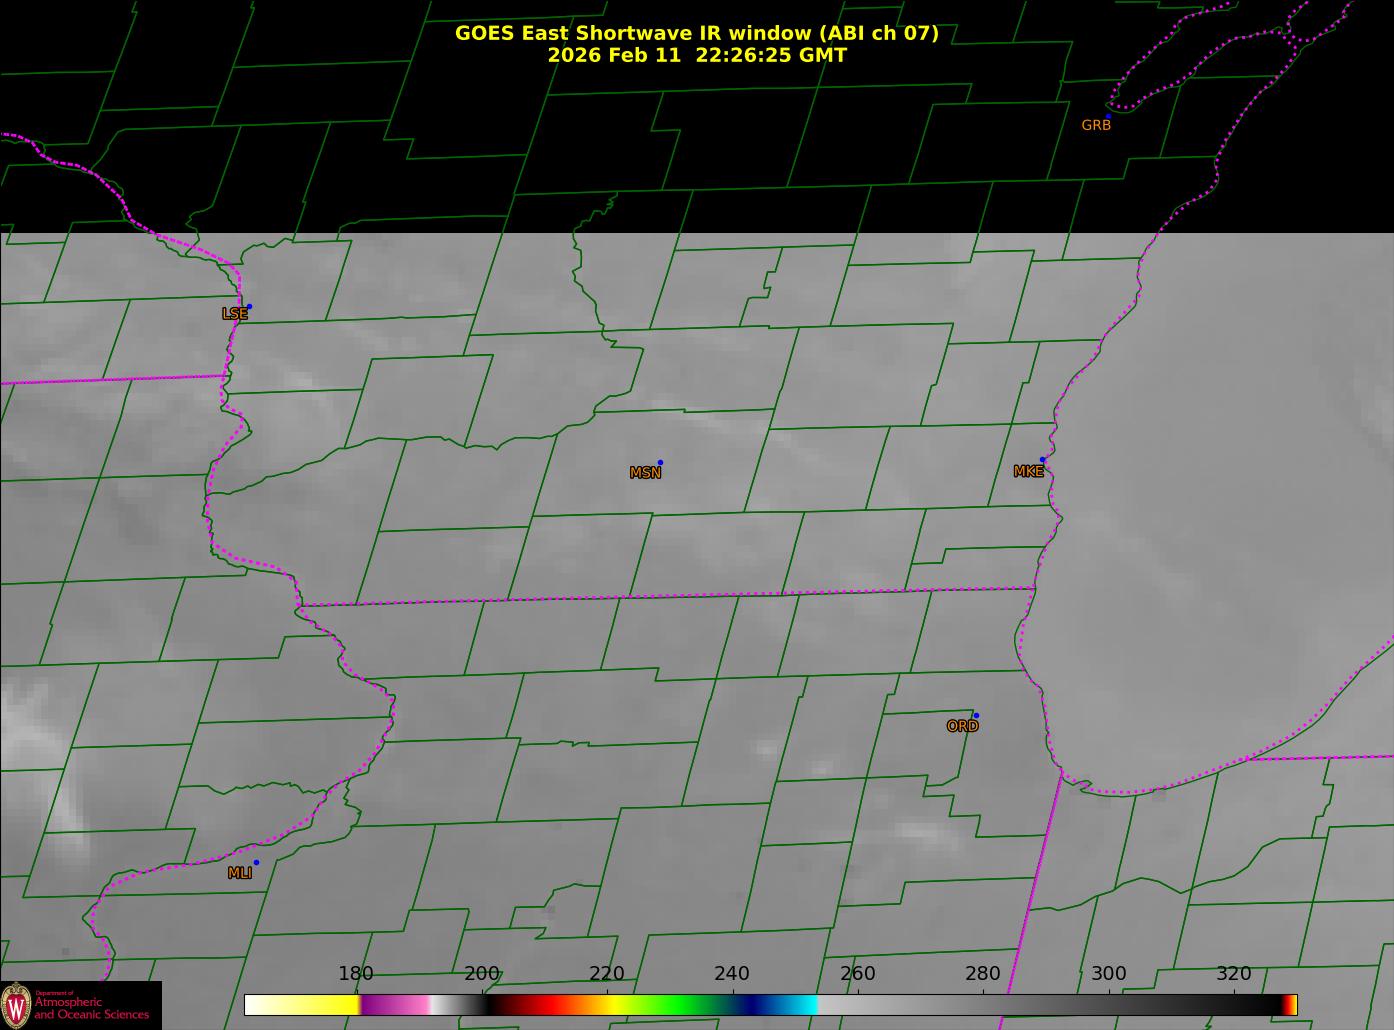This screenshot has width=1394, height=1030.
Task: Click the GOES East Shortwave IR title
Action: click(x=696, y=33)
